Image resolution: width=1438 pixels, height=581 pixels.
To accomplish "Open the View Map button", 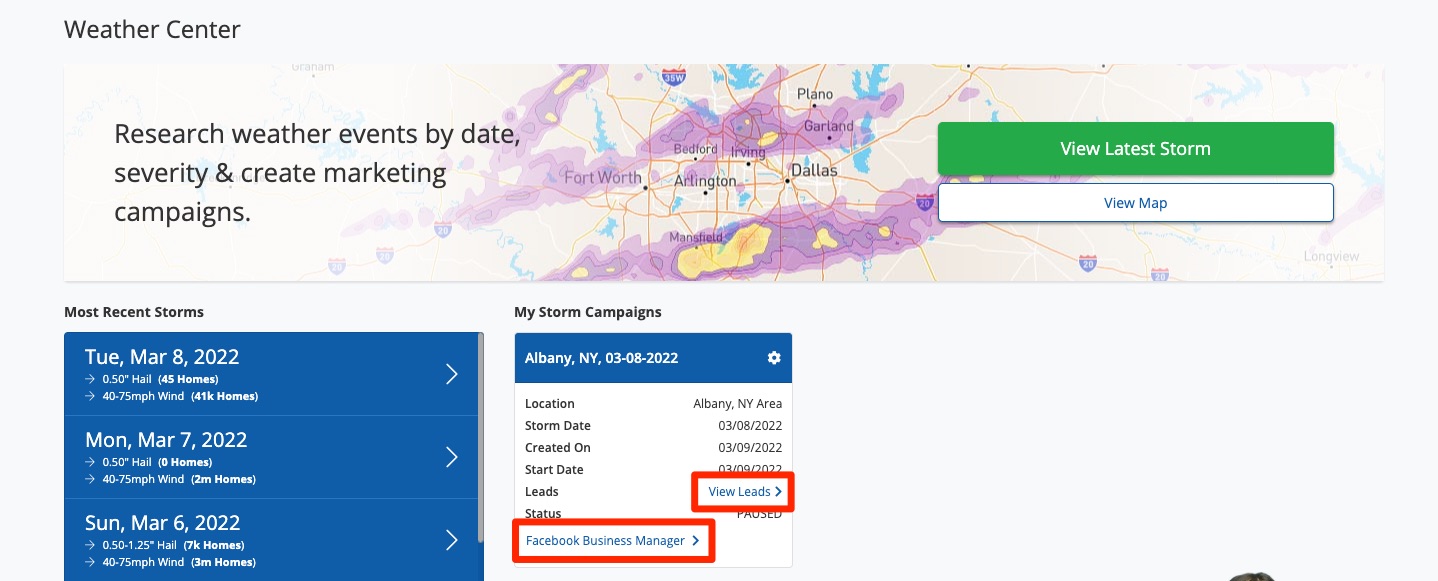I will pos(1135,203).
